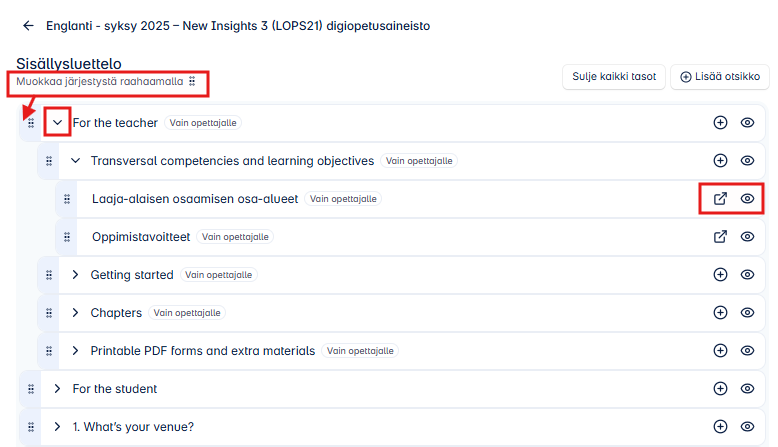Expand 1. What's your venue? chapter
This screenshot has height=447, width=778.
tap(57, 427)
